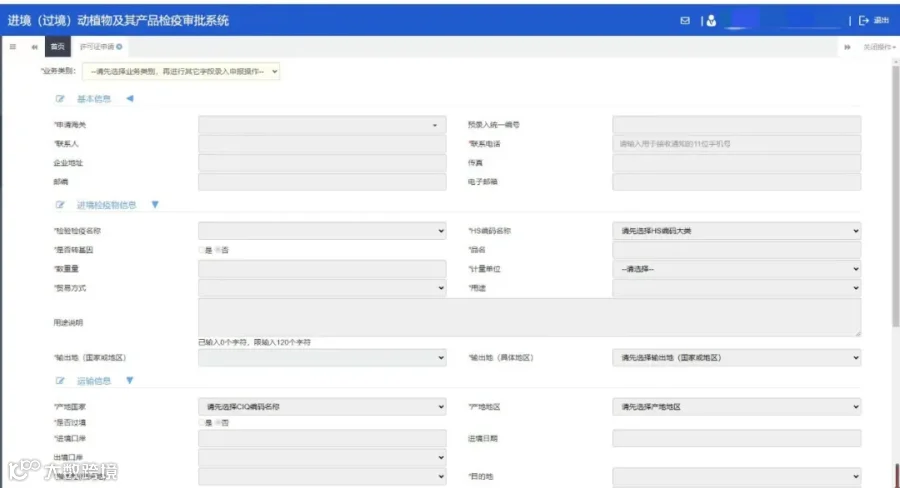Switch to the 许可证申请 tab
The width and height of the screenshot is (900, 488).
[97, 47]
